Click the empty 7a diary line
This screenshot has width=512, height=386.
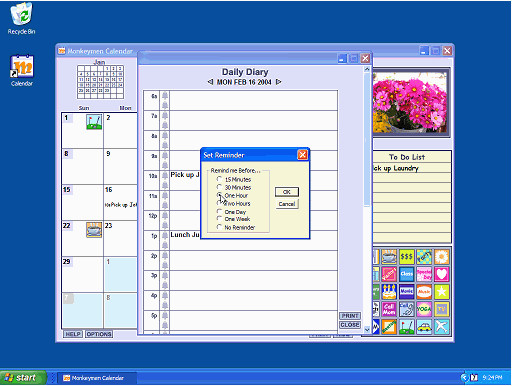253,121
